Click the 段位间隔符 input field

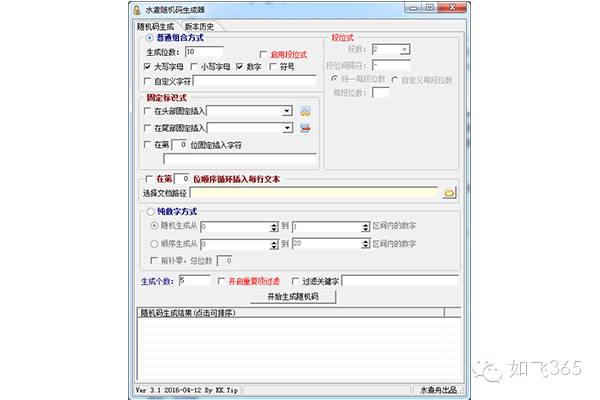click(391, 65)
